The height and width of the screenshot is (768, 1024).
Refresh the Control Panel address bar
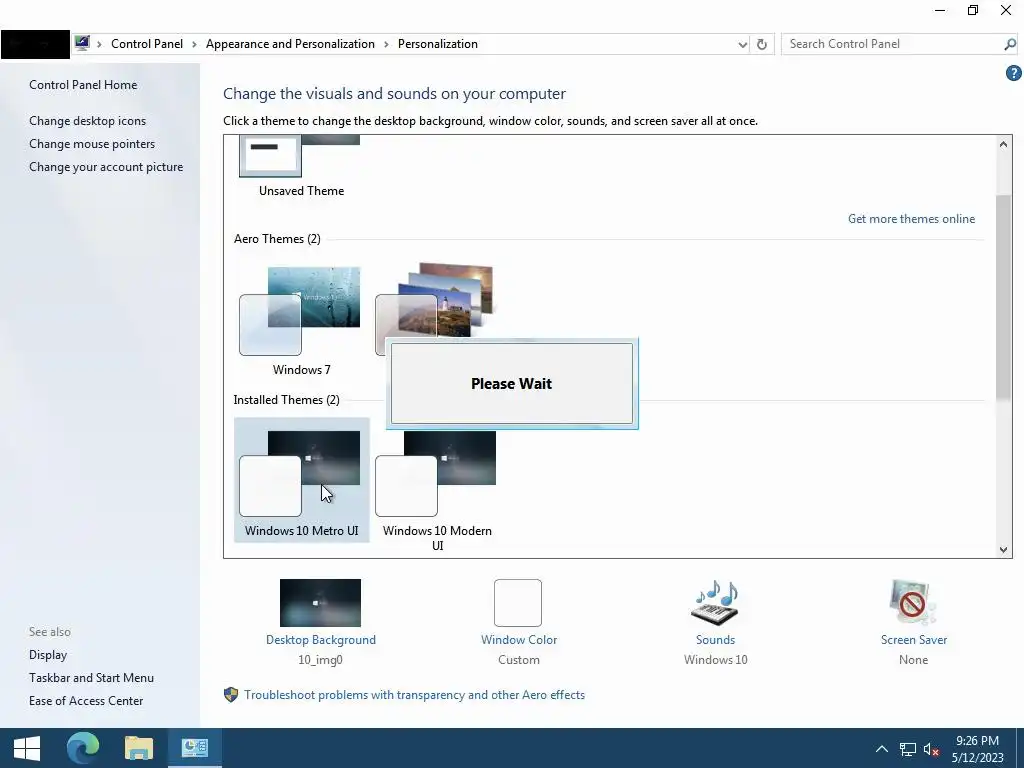[761, 44]
